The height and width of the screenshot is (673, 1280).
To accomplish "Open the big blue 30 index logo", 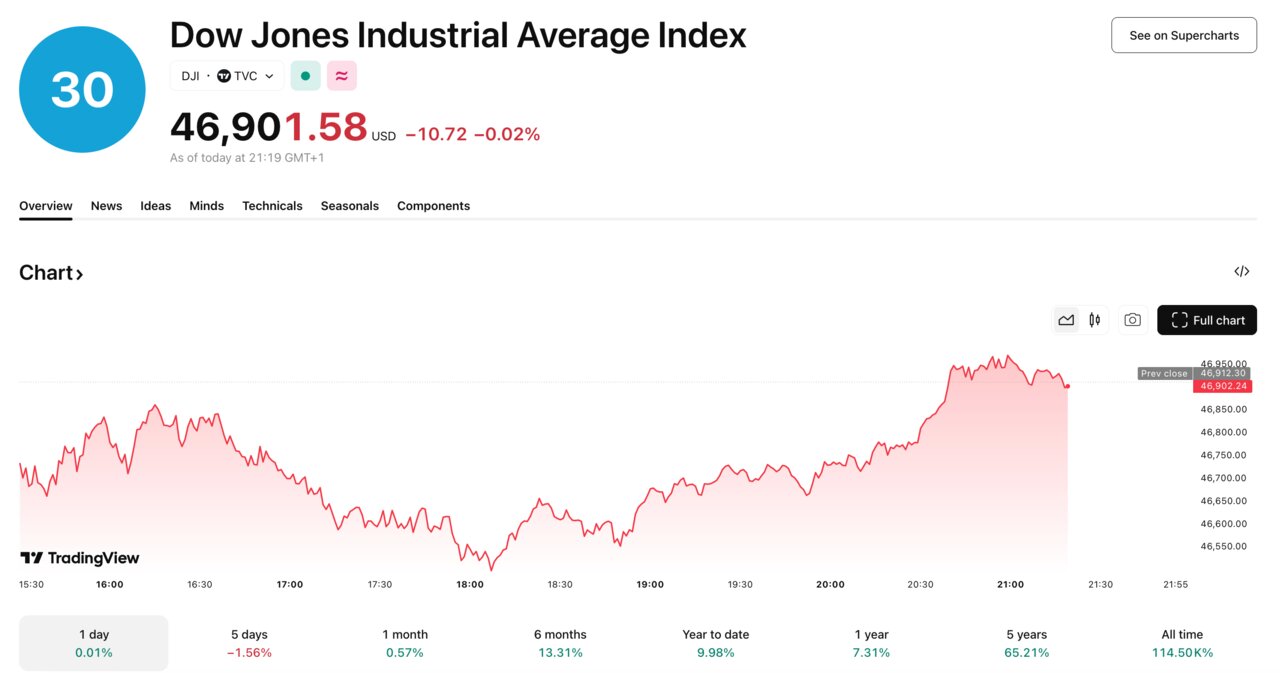I will pyautogui.click(x=81, y=88).
